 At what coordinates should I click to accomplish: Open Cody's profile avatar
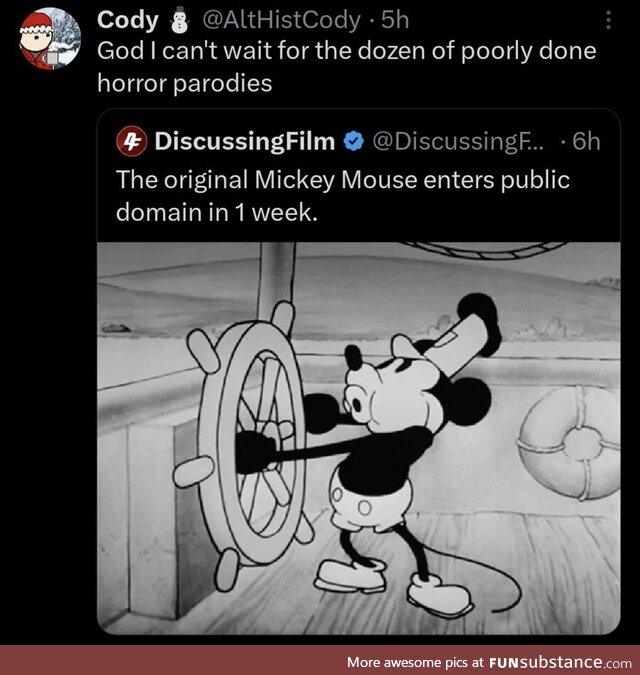(x=50, y=39)
